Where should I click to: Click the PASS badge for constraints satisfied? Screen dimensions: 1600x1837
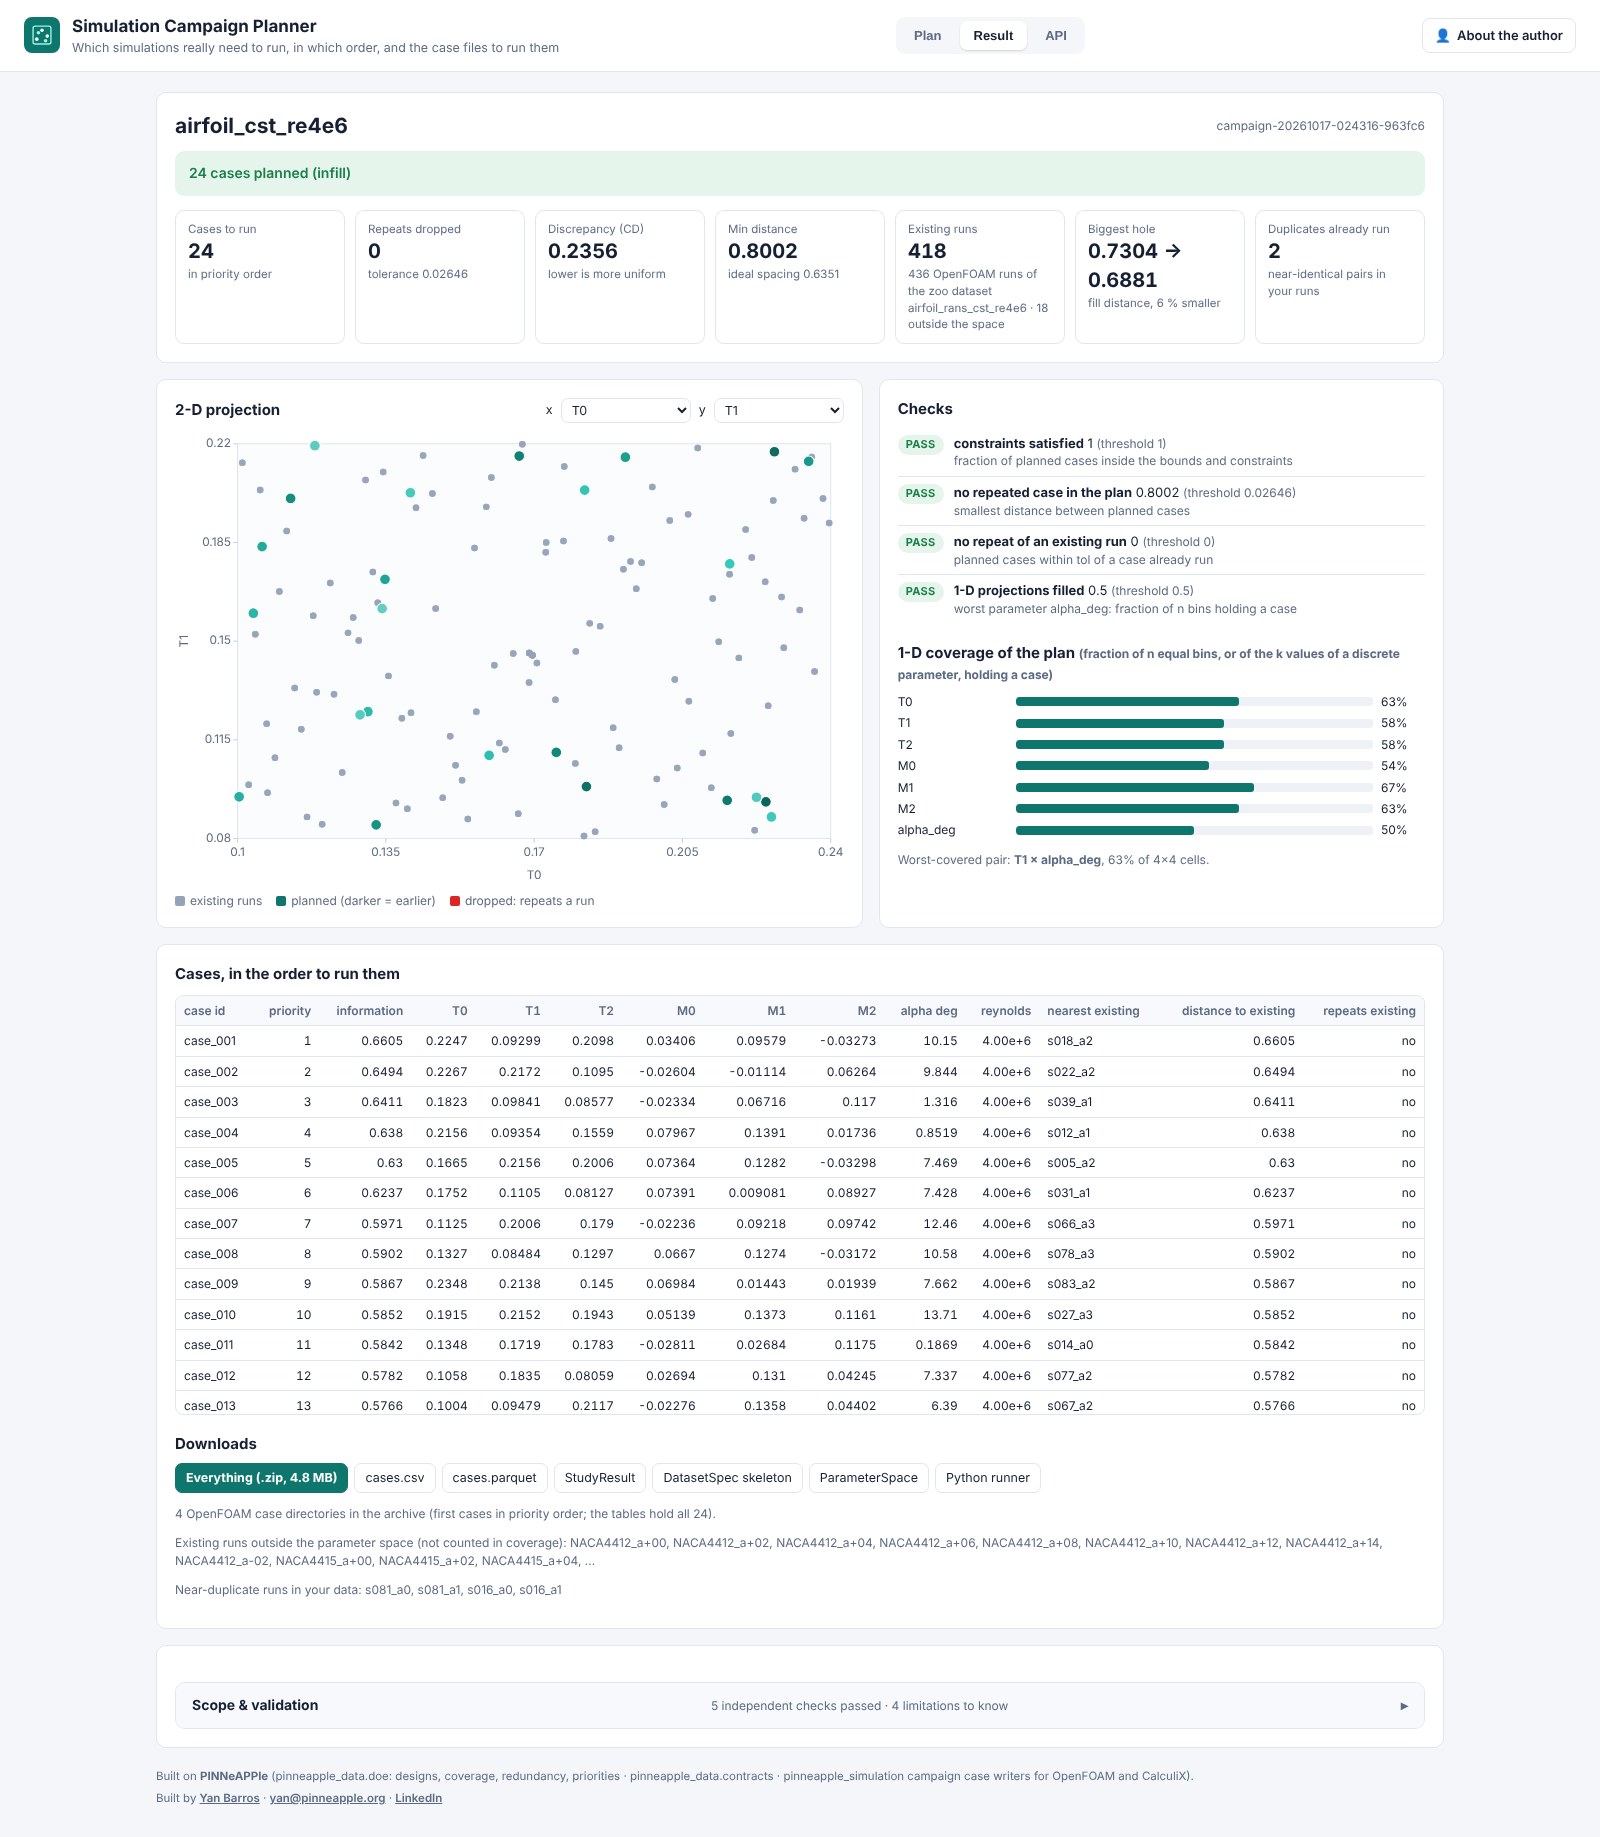pos(920,445)
